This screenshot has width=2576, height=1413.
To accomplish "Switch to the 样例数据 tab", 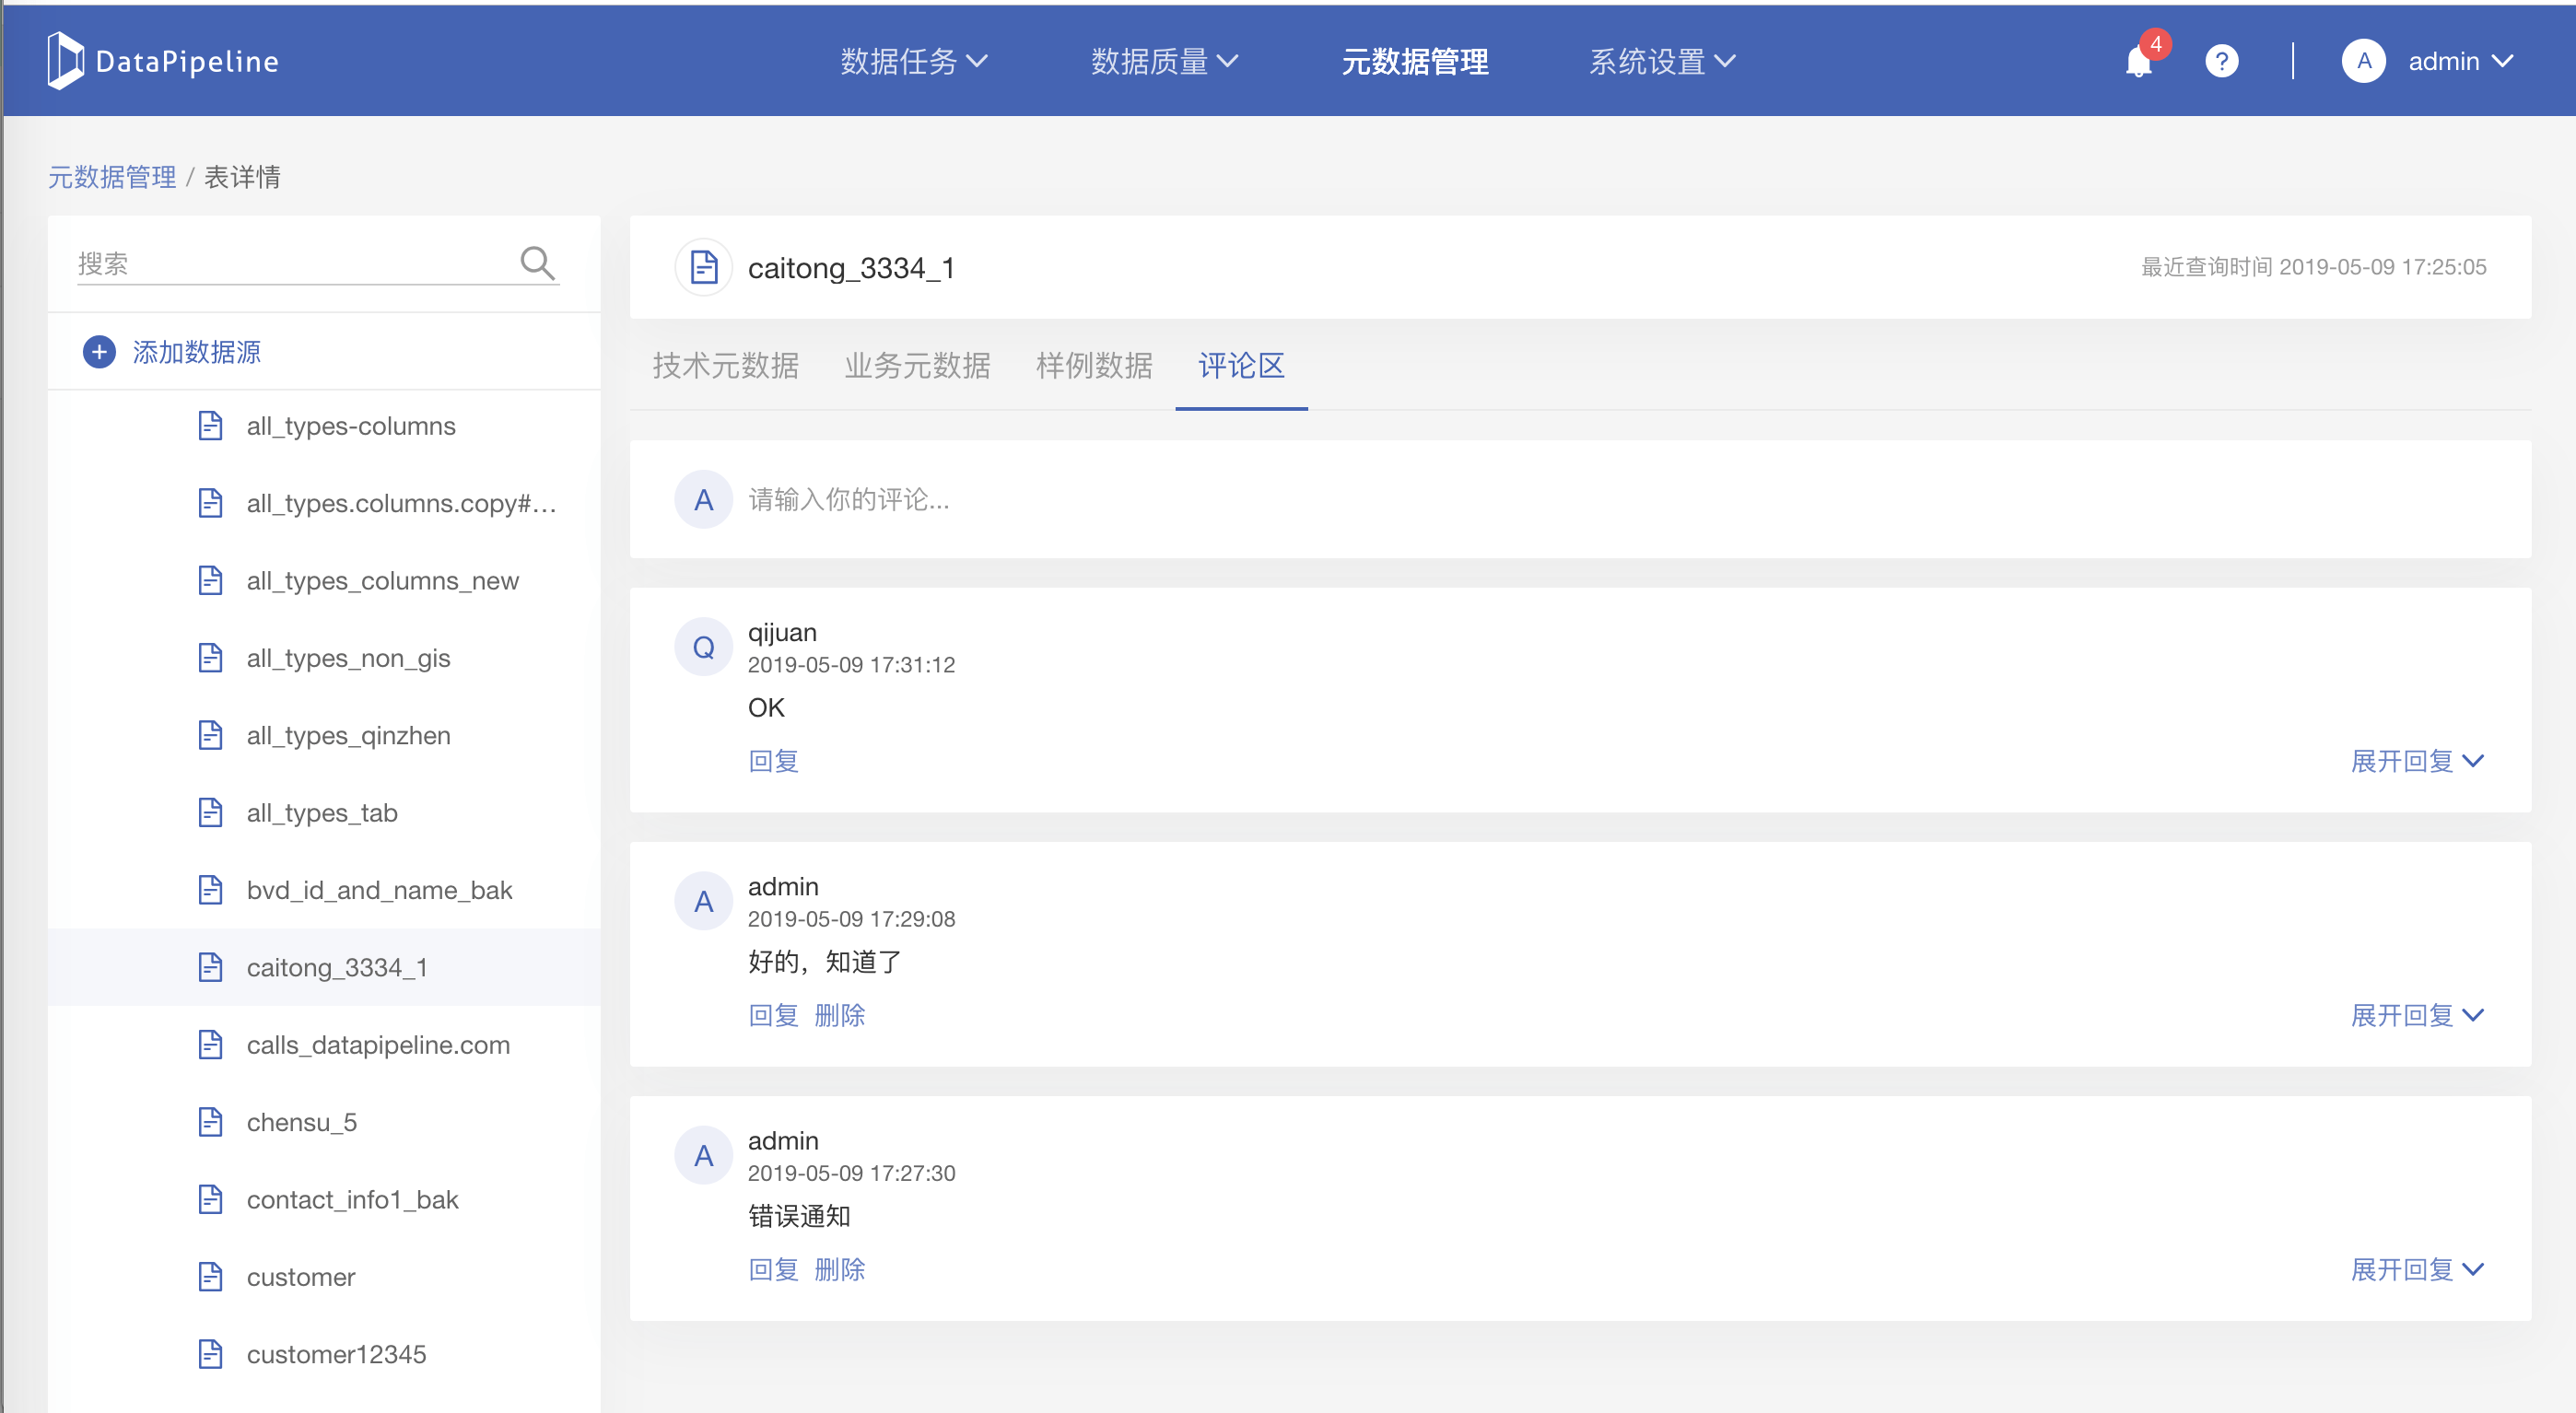I will 1094,366.
